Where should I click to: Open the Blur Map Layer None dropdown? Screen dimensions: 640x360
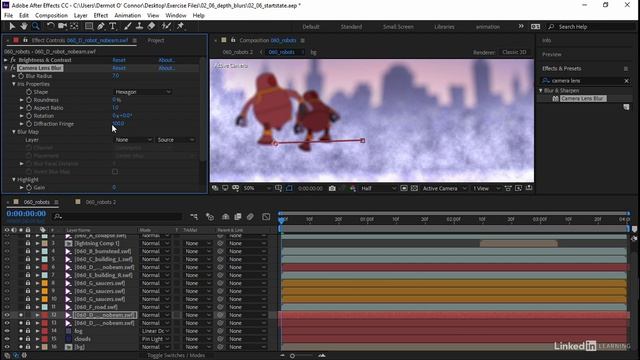[x=133, y=140]
